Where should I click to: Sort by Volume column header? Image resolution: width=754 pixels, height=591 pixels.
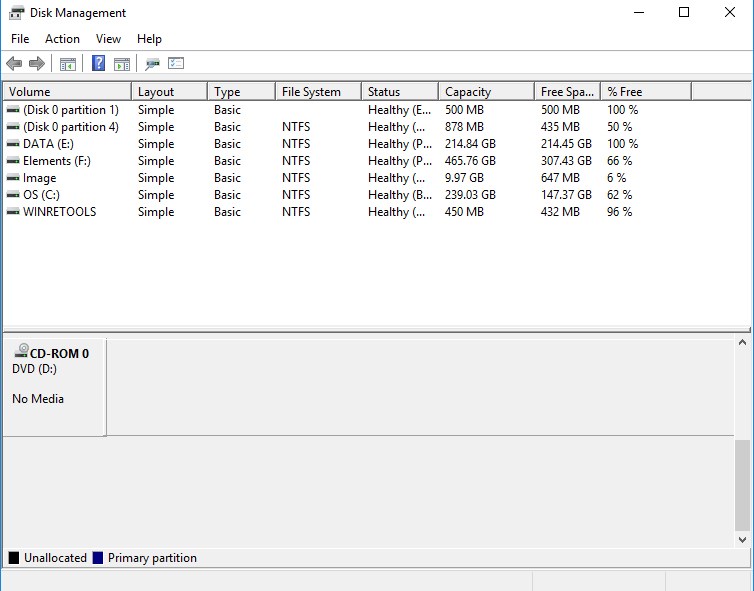[x=67, y=91]
